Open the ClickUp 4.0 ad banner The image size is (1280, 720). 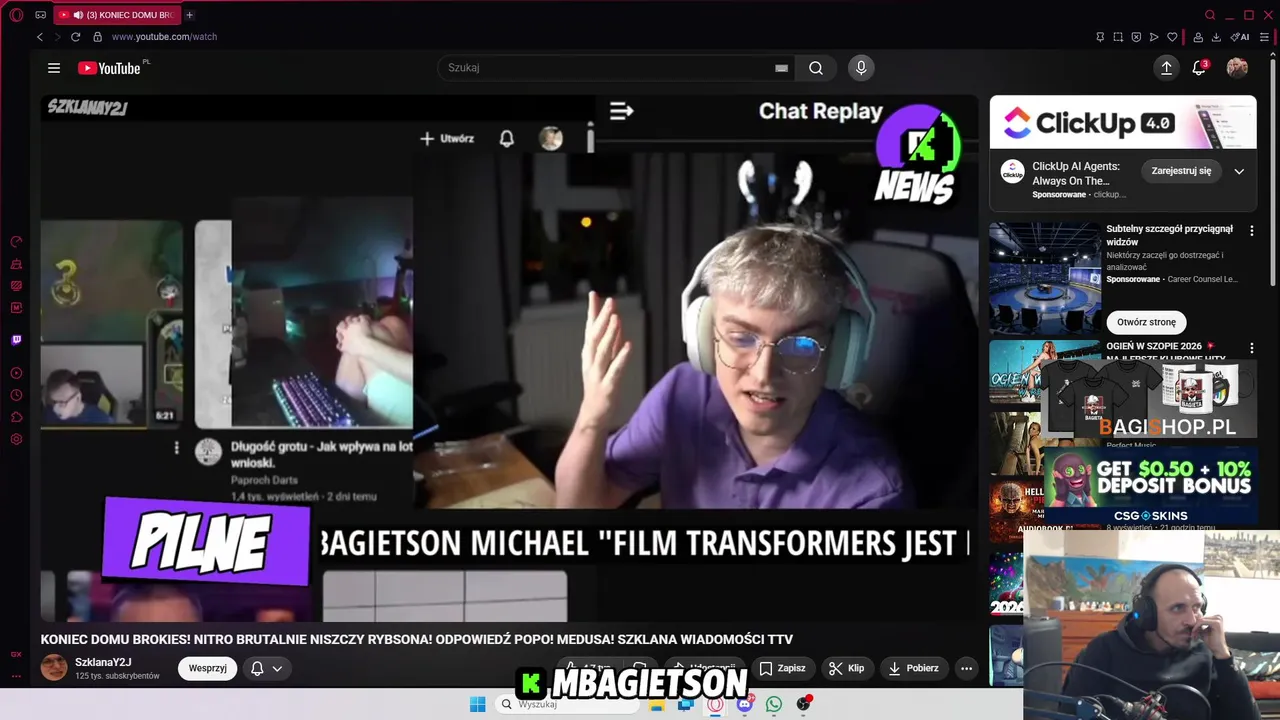1123,122
